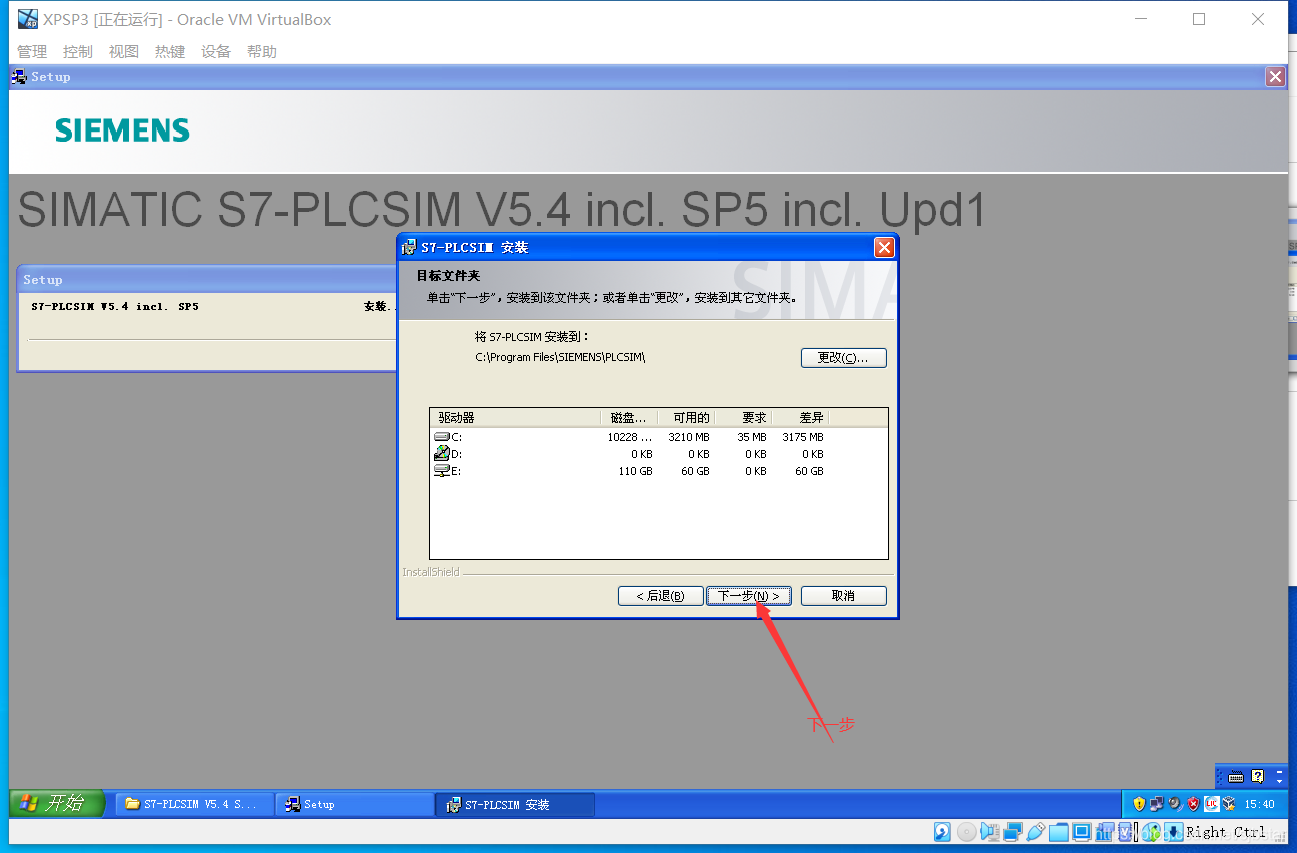1297x853 pixels.
Task: Click the VirtualBox display status icon
Action: tap(1081, 831)
